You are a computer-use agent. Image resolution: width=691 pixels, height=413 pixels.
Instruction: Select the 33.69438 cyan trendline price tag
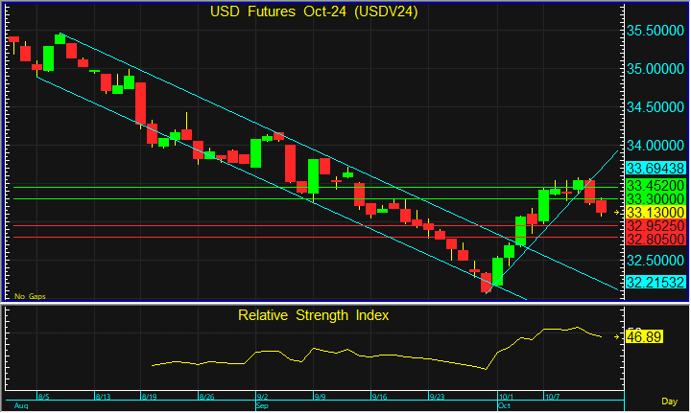pos(655,169)
